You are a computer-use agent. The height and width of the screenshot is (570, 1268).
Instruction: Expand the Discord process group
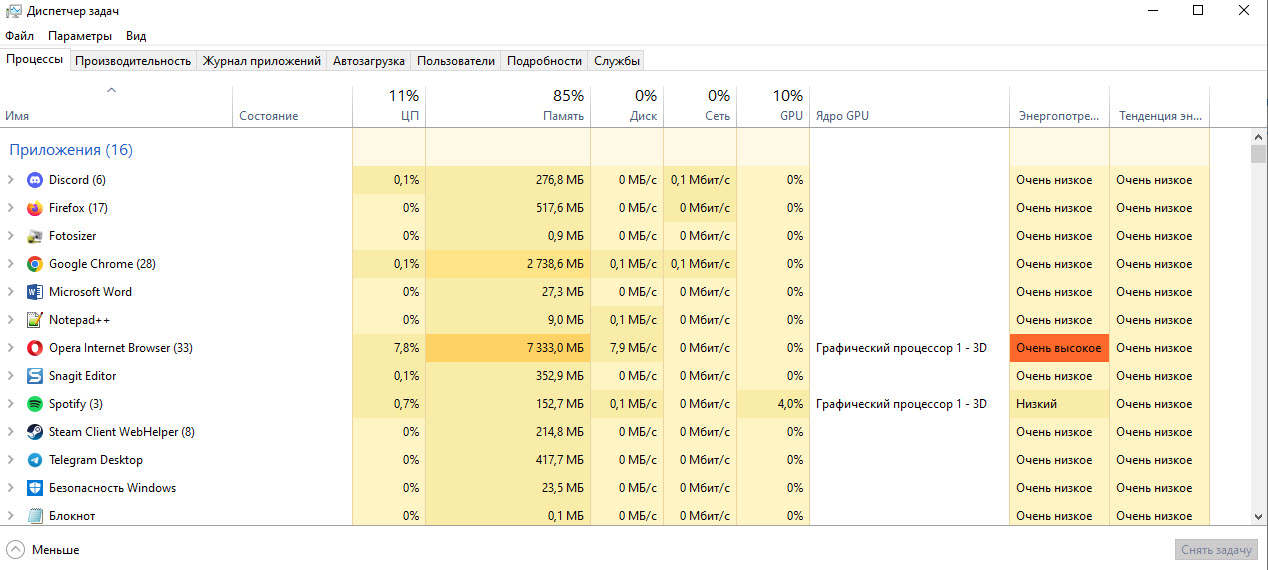tap(11, 180)
